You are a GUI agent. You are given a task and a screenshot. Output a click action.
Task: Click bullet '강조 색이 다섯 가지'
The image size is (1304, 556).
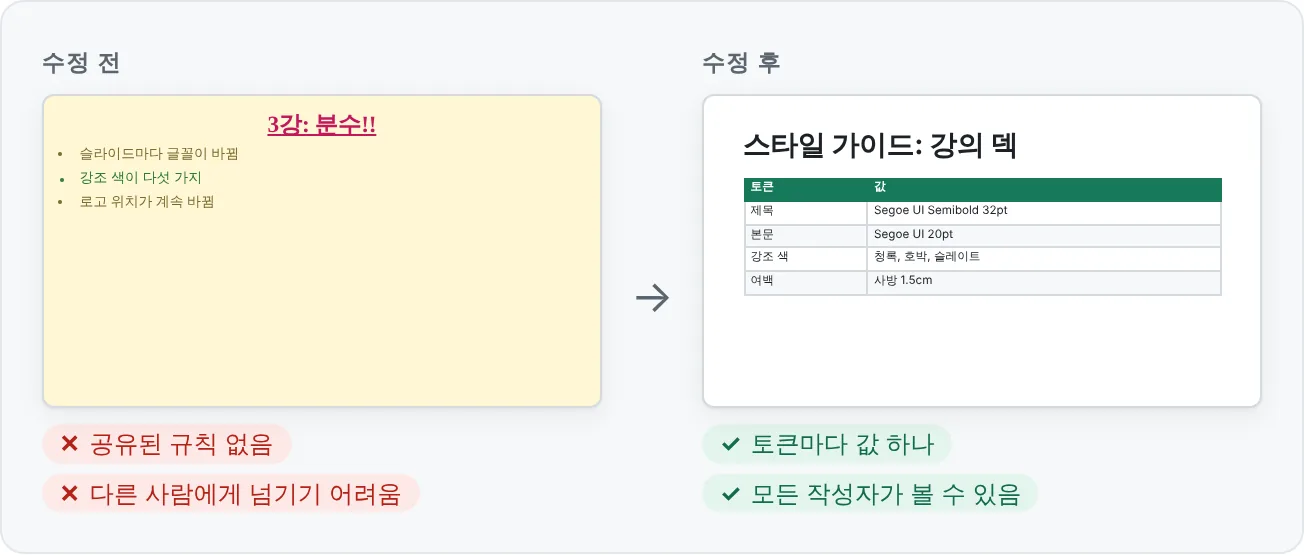(141, 178)
